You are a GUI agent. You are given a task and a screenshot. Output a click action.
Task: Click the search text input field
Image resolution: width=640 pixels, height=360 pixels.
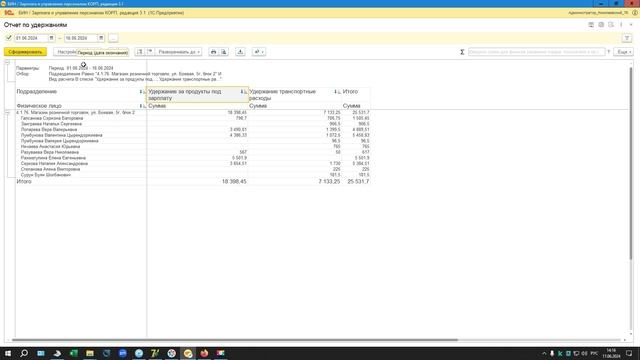click(x=536, y=52)
